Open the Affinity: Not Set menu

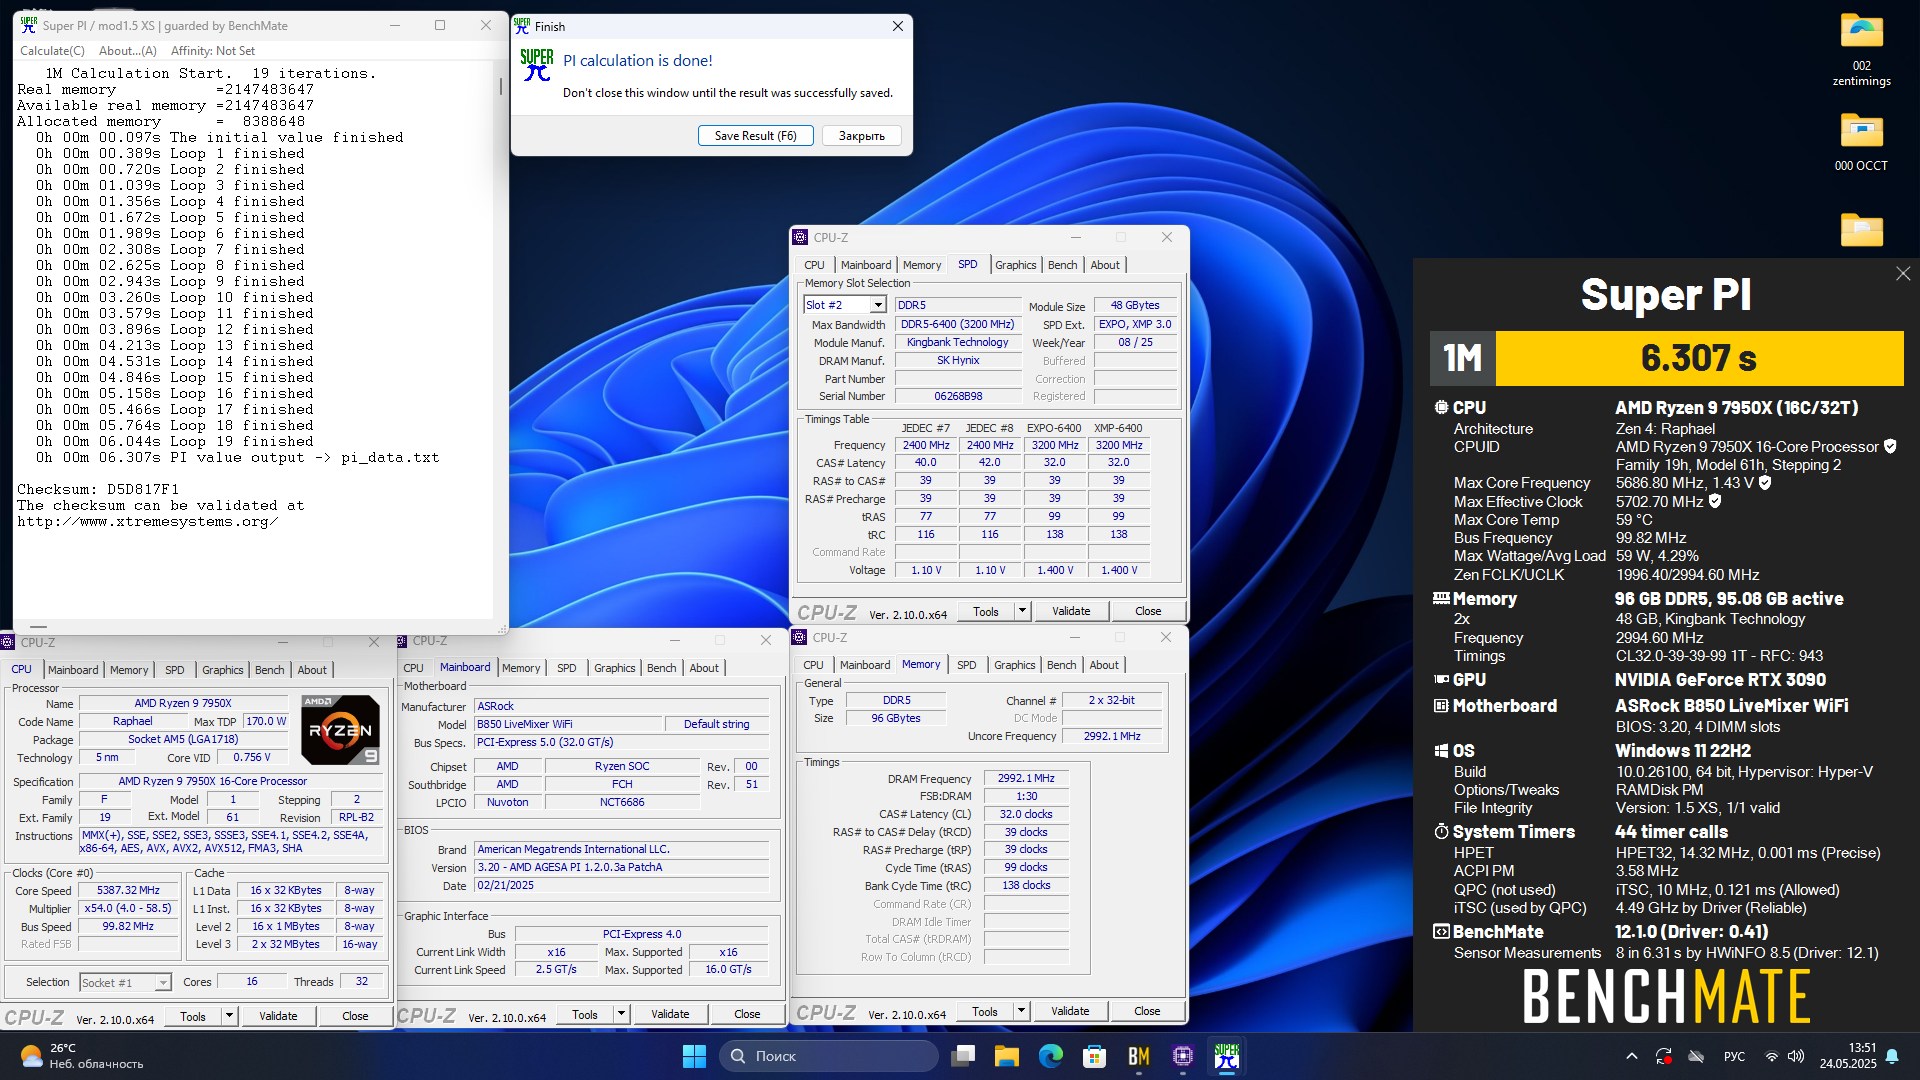213,51
